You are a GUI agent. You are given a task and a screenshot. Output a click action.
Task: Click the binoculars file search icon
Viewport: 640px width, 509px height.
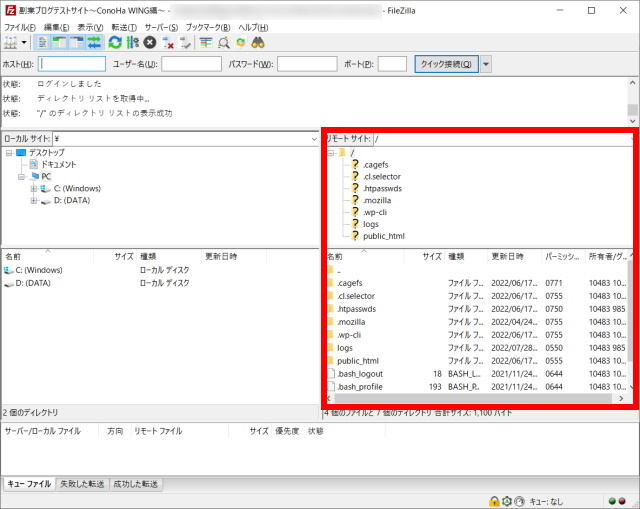[257, 43]
